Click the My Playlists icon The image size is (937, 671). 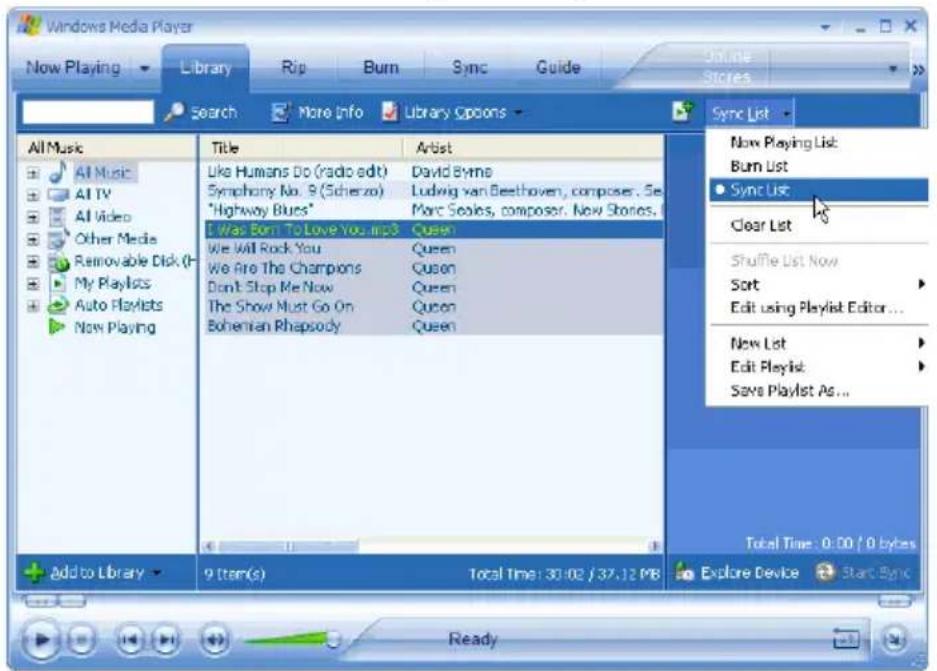coord(57,283)
